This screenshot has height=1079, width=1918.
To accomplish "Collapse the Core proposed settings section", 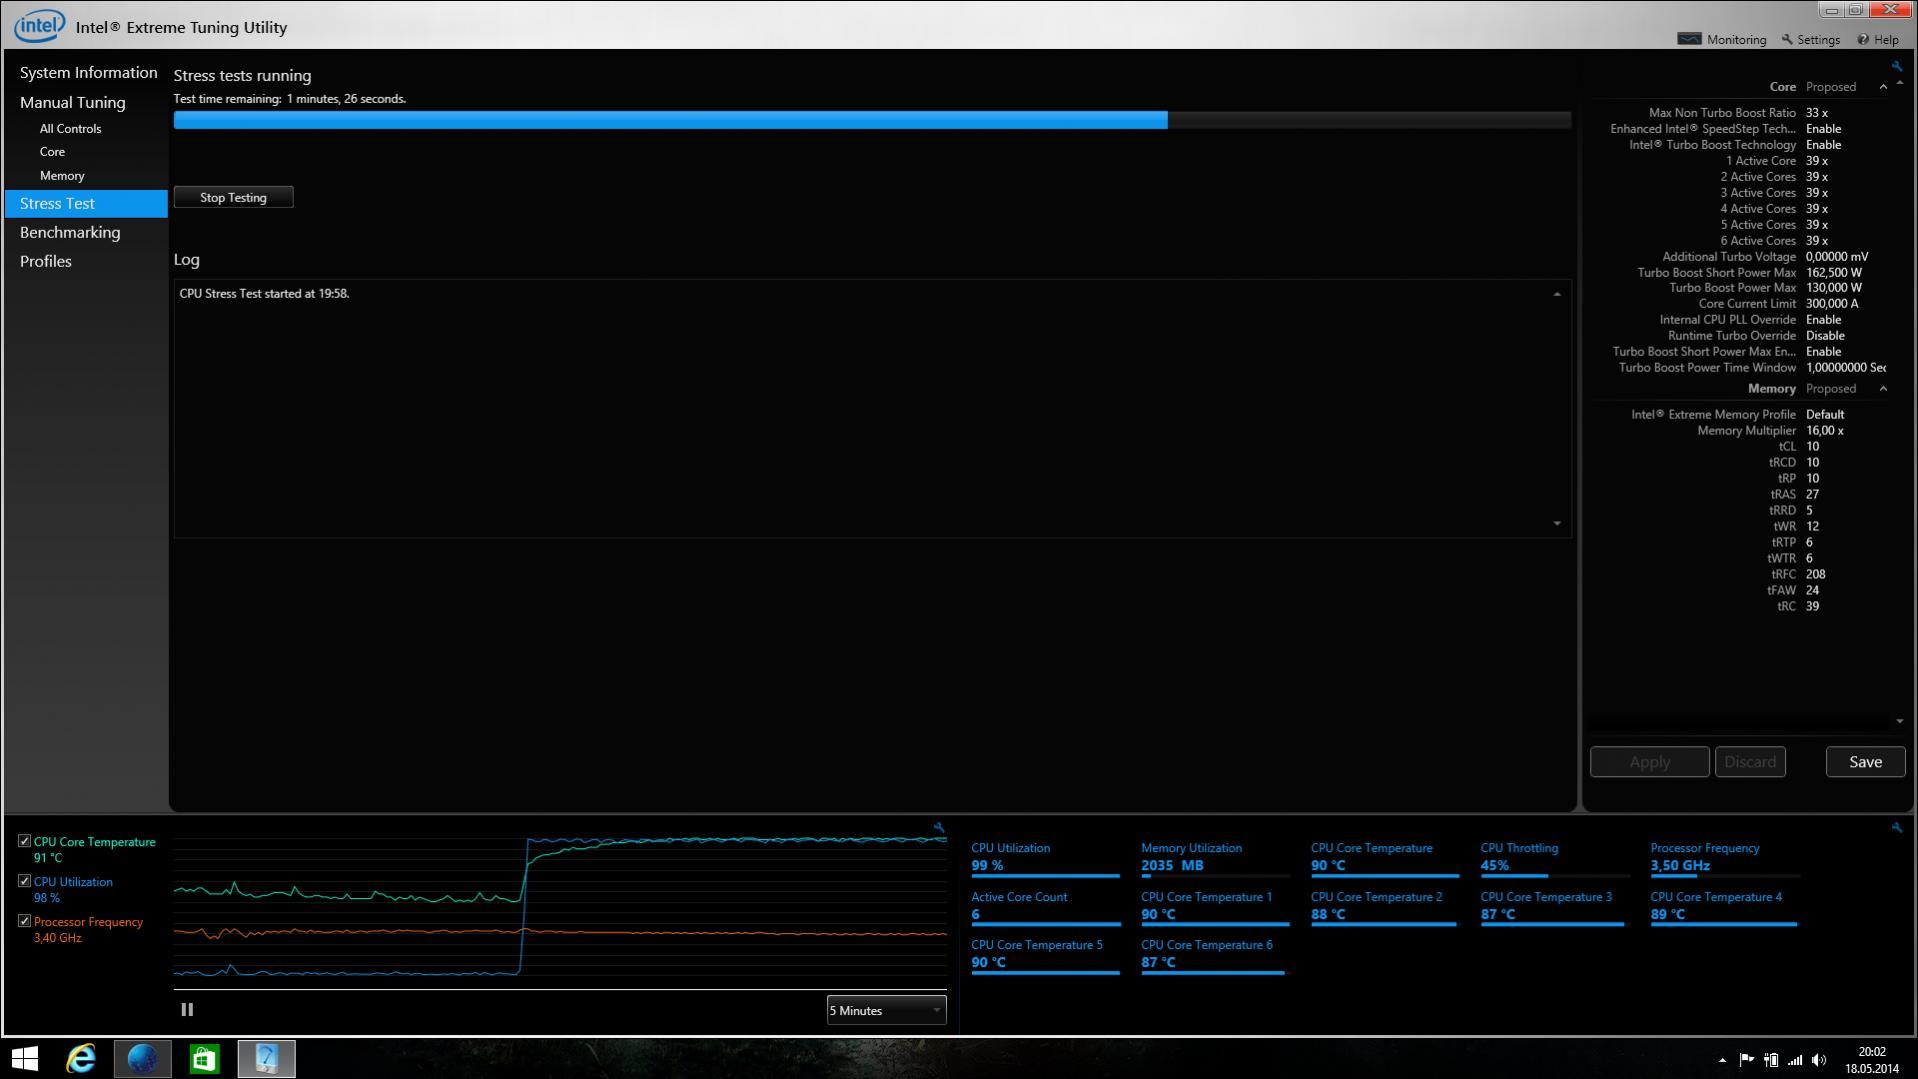I will pyautogui.click(x=1883, y=87).
